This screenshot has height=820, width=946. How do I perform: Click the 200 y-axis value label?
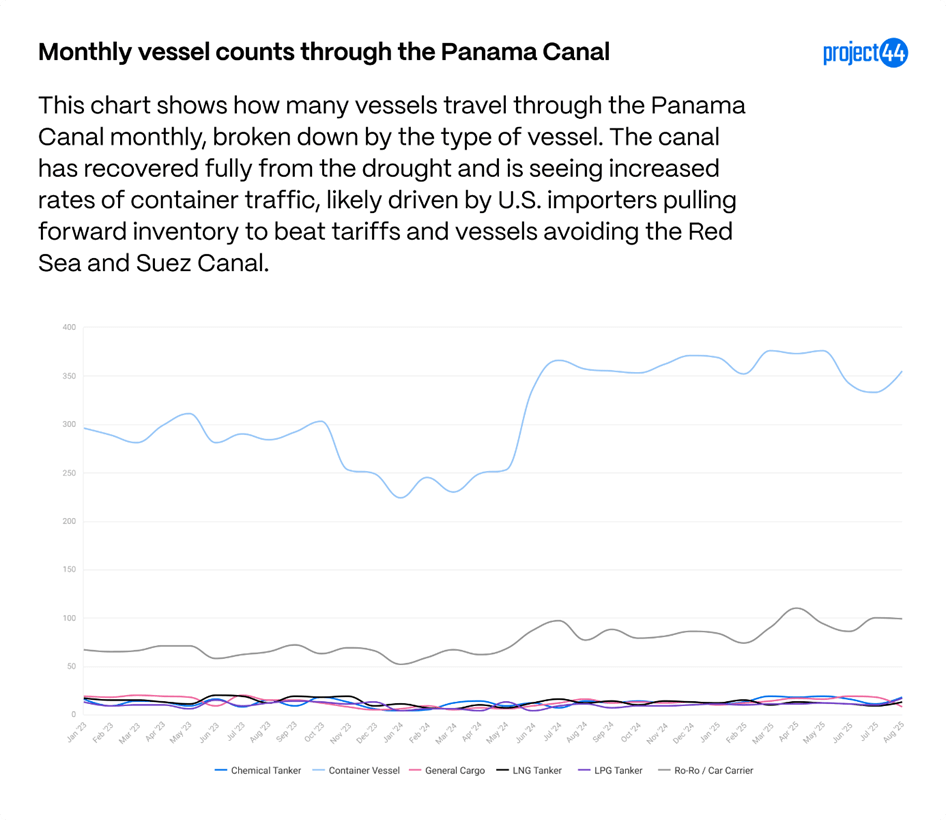pos(69,521)
